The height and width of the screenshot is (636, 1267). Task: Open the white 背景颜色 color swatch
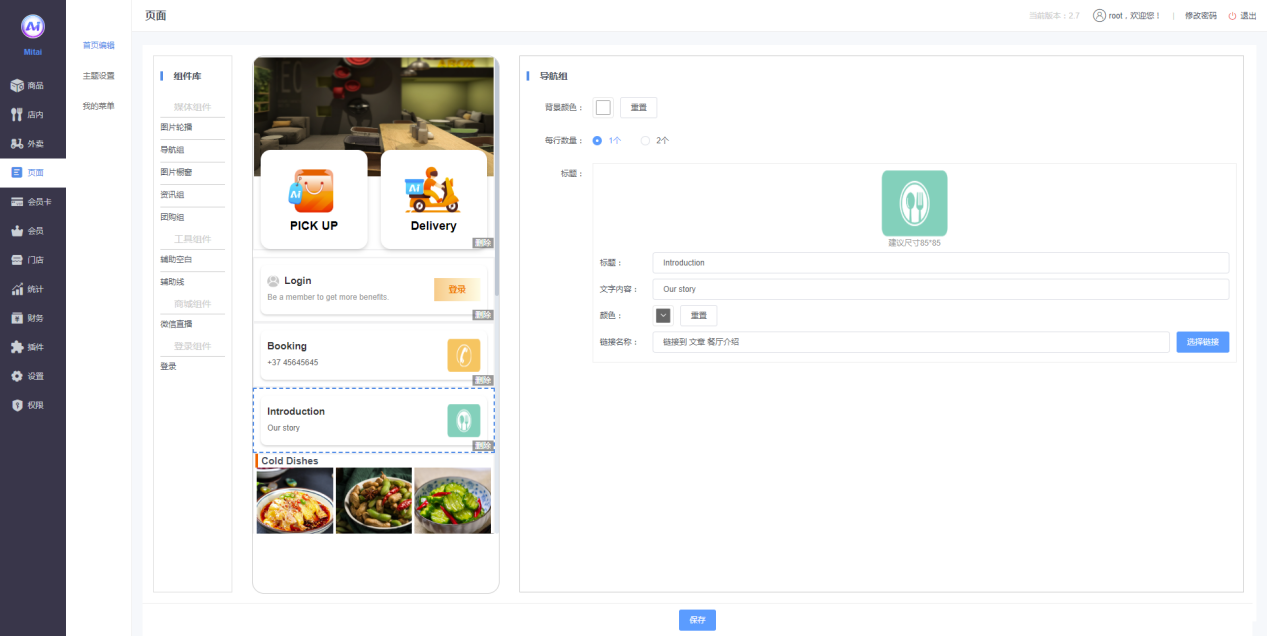(603, 108)
